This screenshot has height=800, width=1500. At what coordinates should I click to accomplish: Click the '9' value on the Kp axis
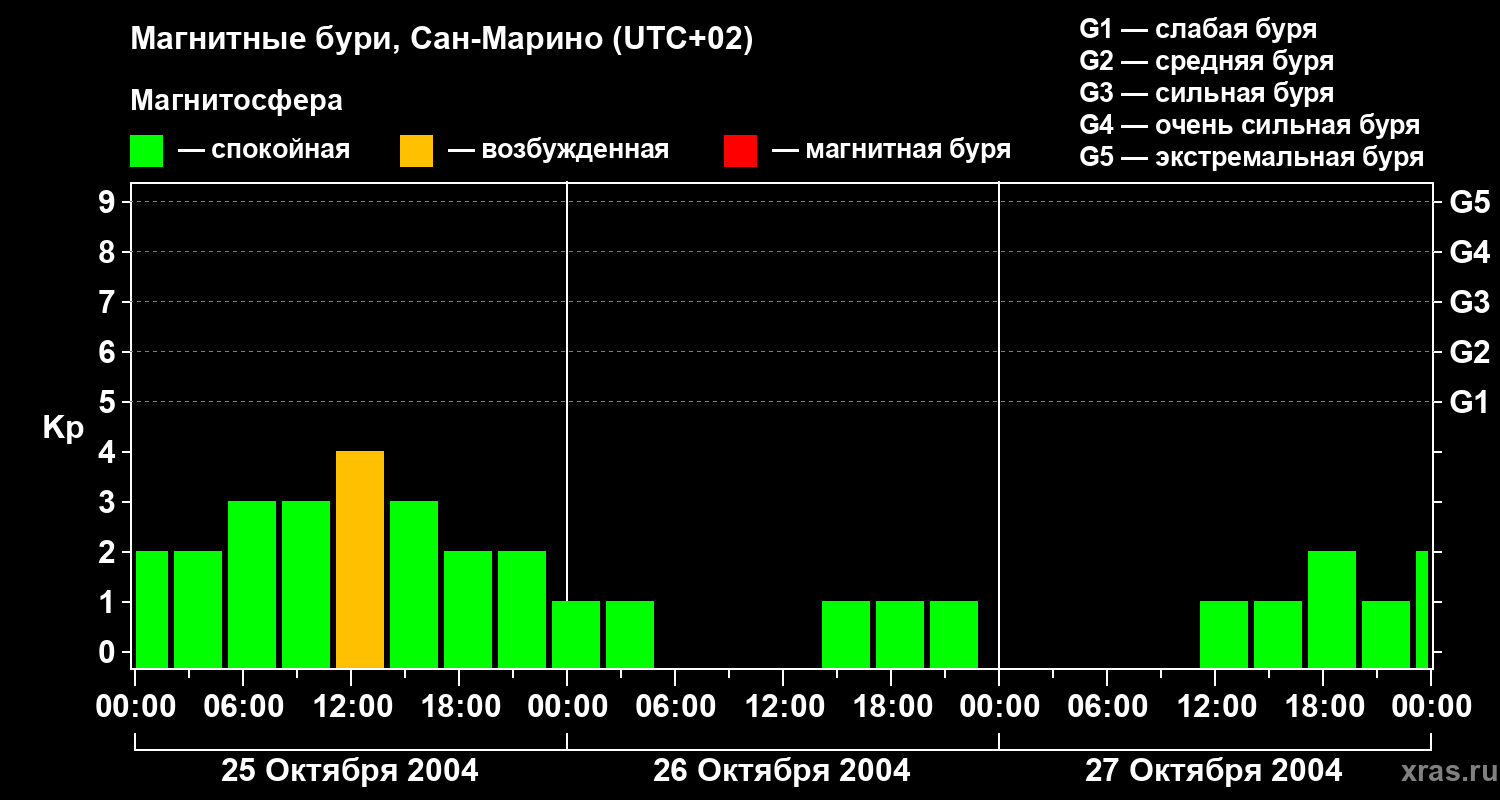click(x=109, y=202)
